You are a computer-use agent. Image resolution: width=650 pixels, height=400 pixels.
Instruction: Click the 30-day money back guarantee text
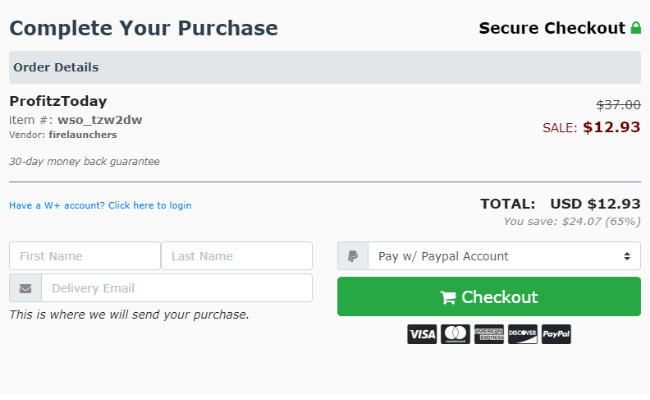click(x=84, y=162)
